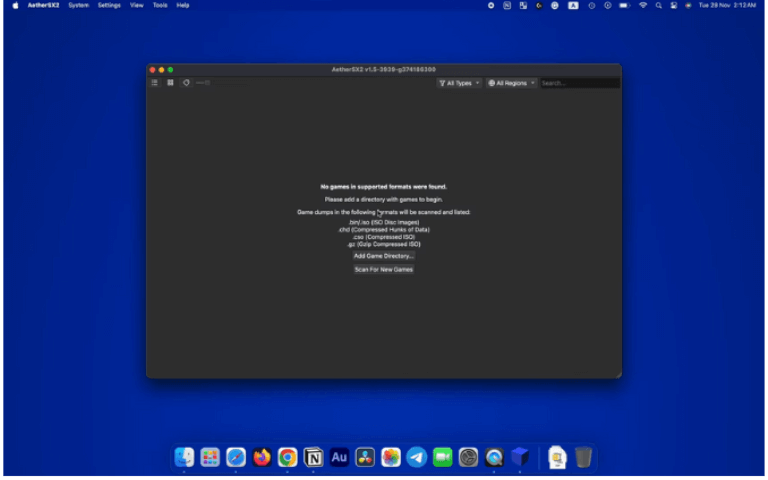
Task: Click the Scan For New Games button
Action: point(384,269)
